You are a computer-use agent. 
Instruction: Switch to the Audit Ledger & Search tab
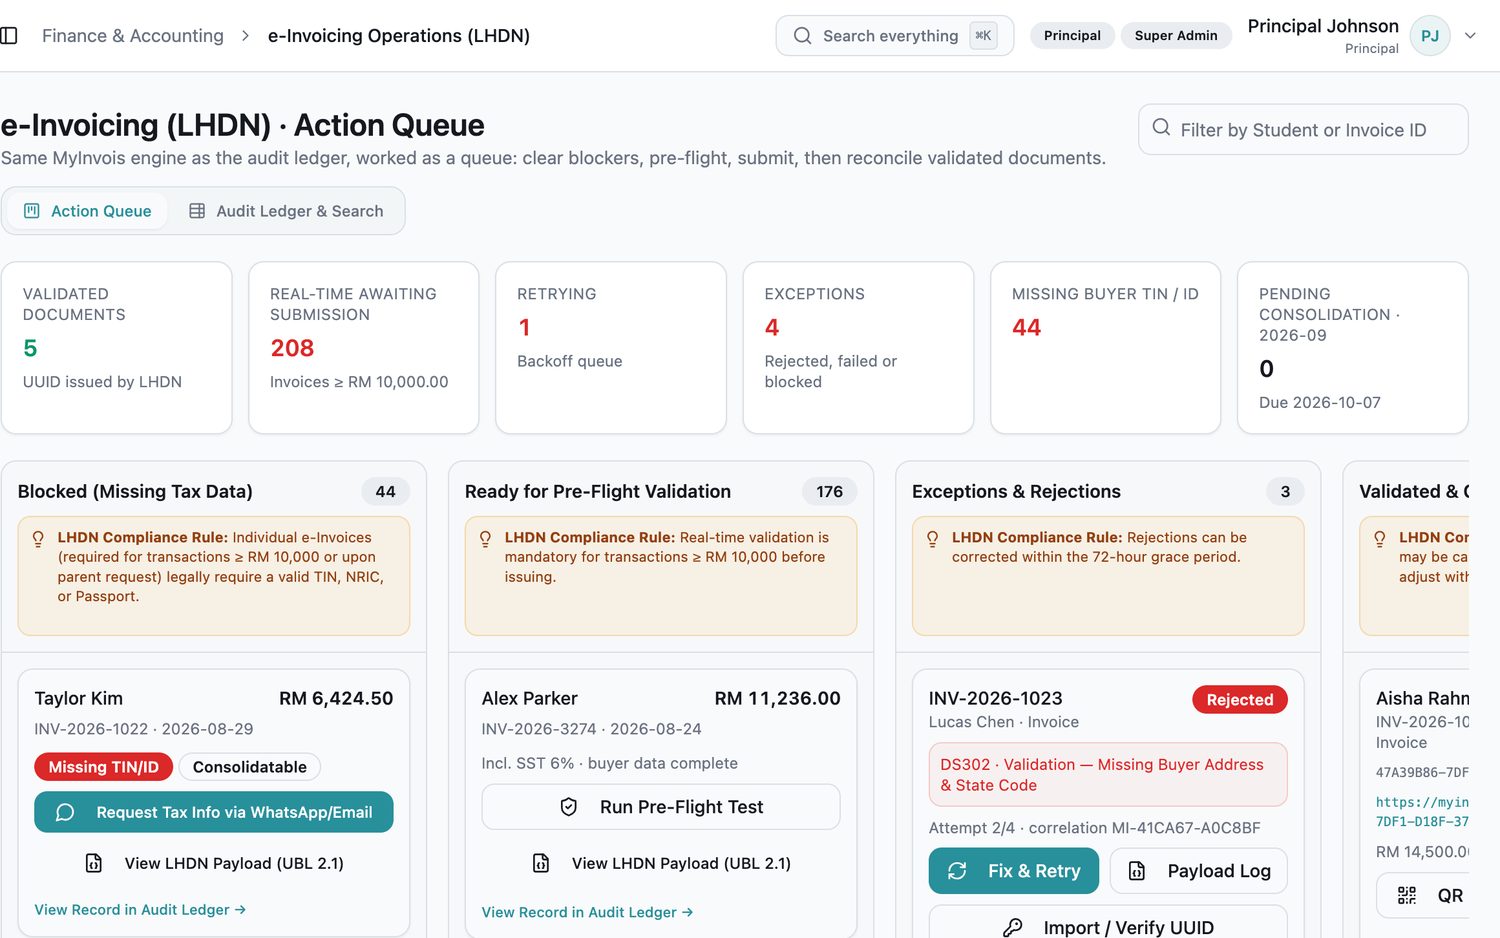pos(286,211)
